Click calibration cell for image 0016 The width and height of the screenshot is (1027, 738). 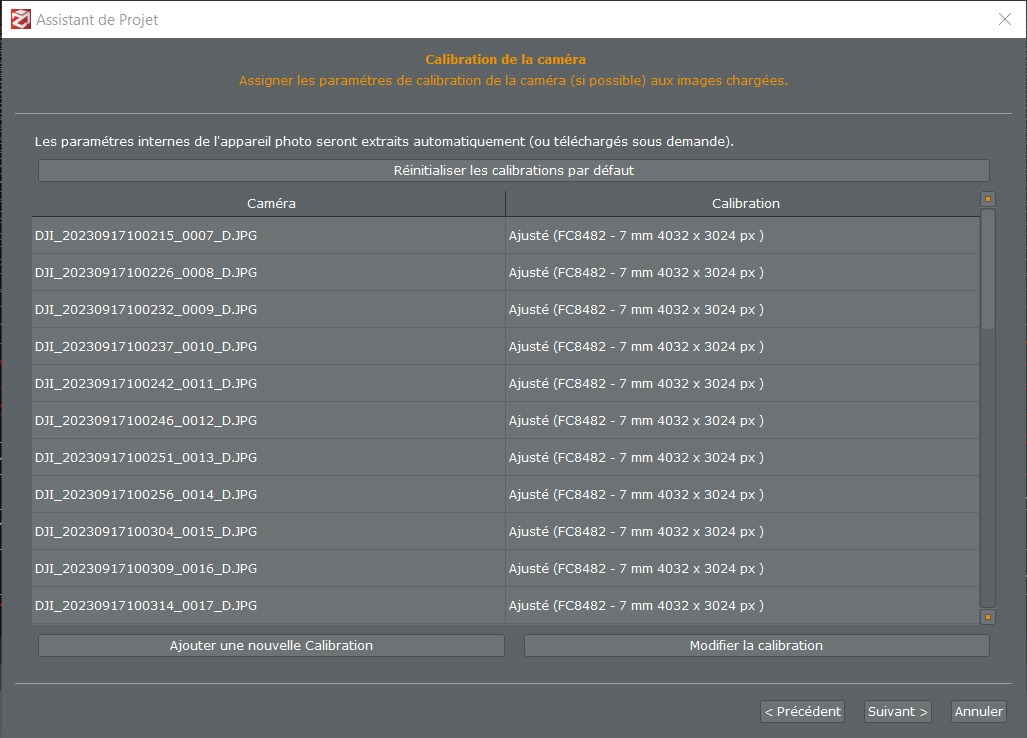coord(743,568)
